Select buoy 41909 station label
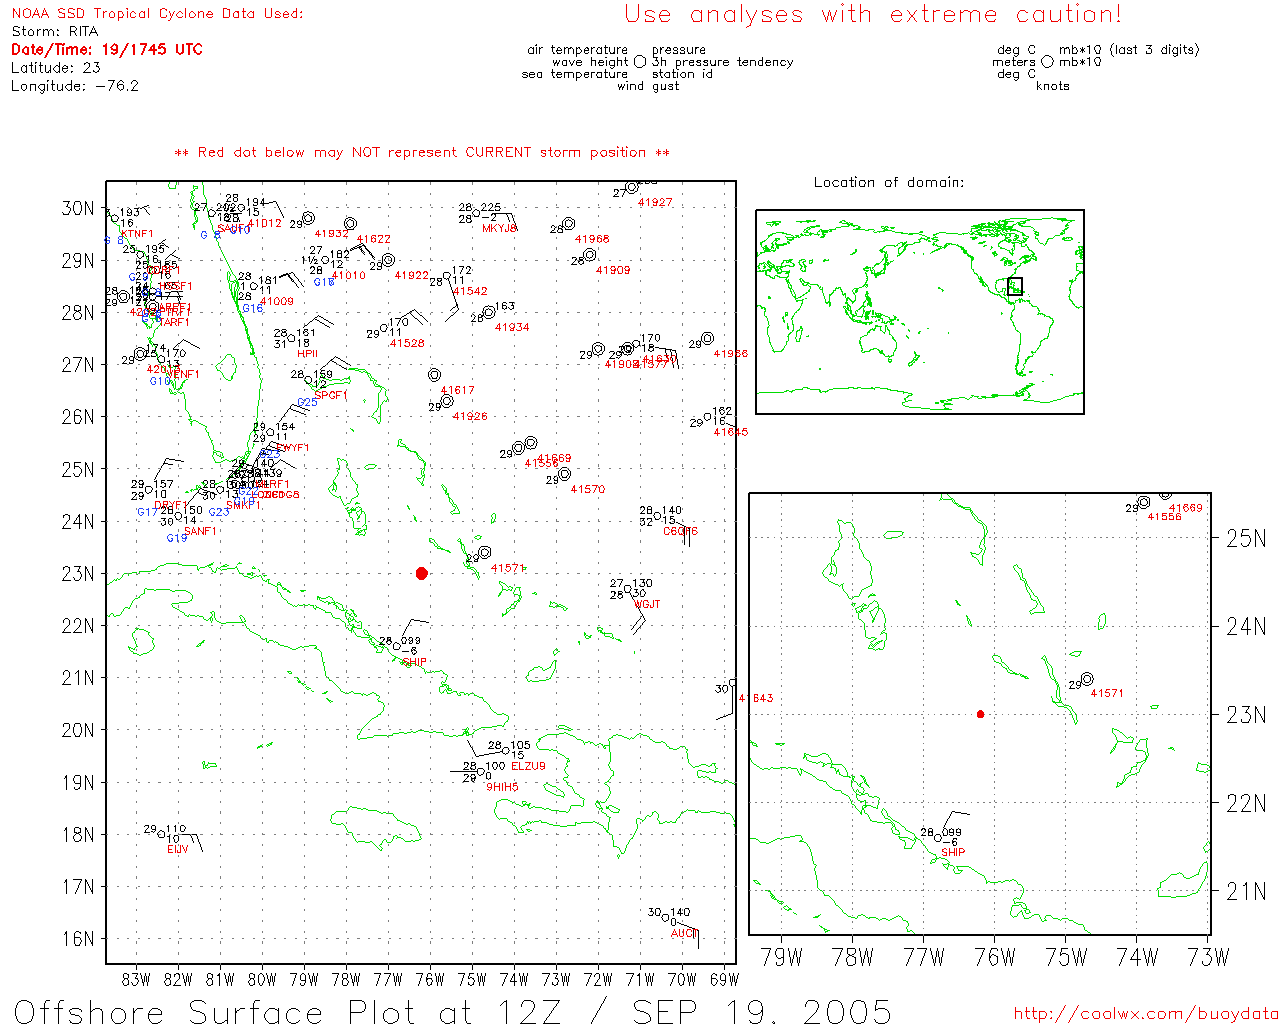Image resolution: width=1280 pixels, height=1024 pixels. (613, 270)
